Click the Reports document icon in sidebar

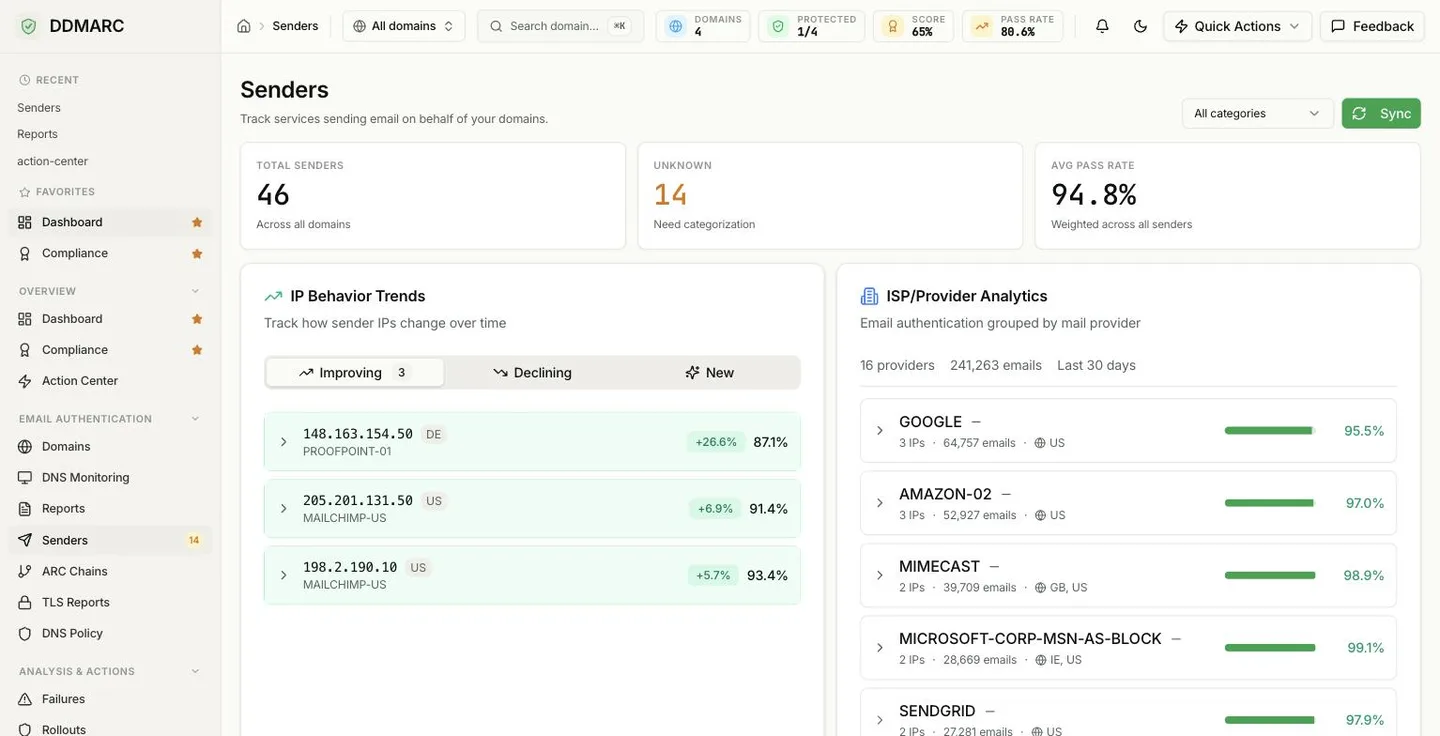[25, 509]
